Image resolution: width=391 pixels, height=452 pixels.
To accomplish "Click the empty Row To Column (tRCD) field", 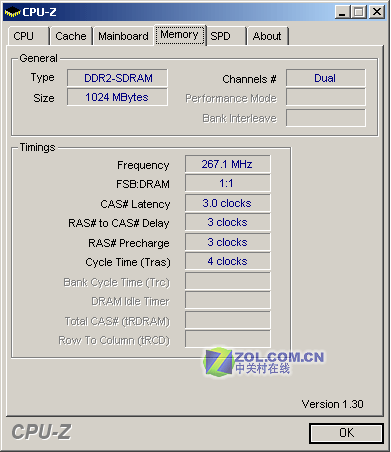I will pos(228,339).
